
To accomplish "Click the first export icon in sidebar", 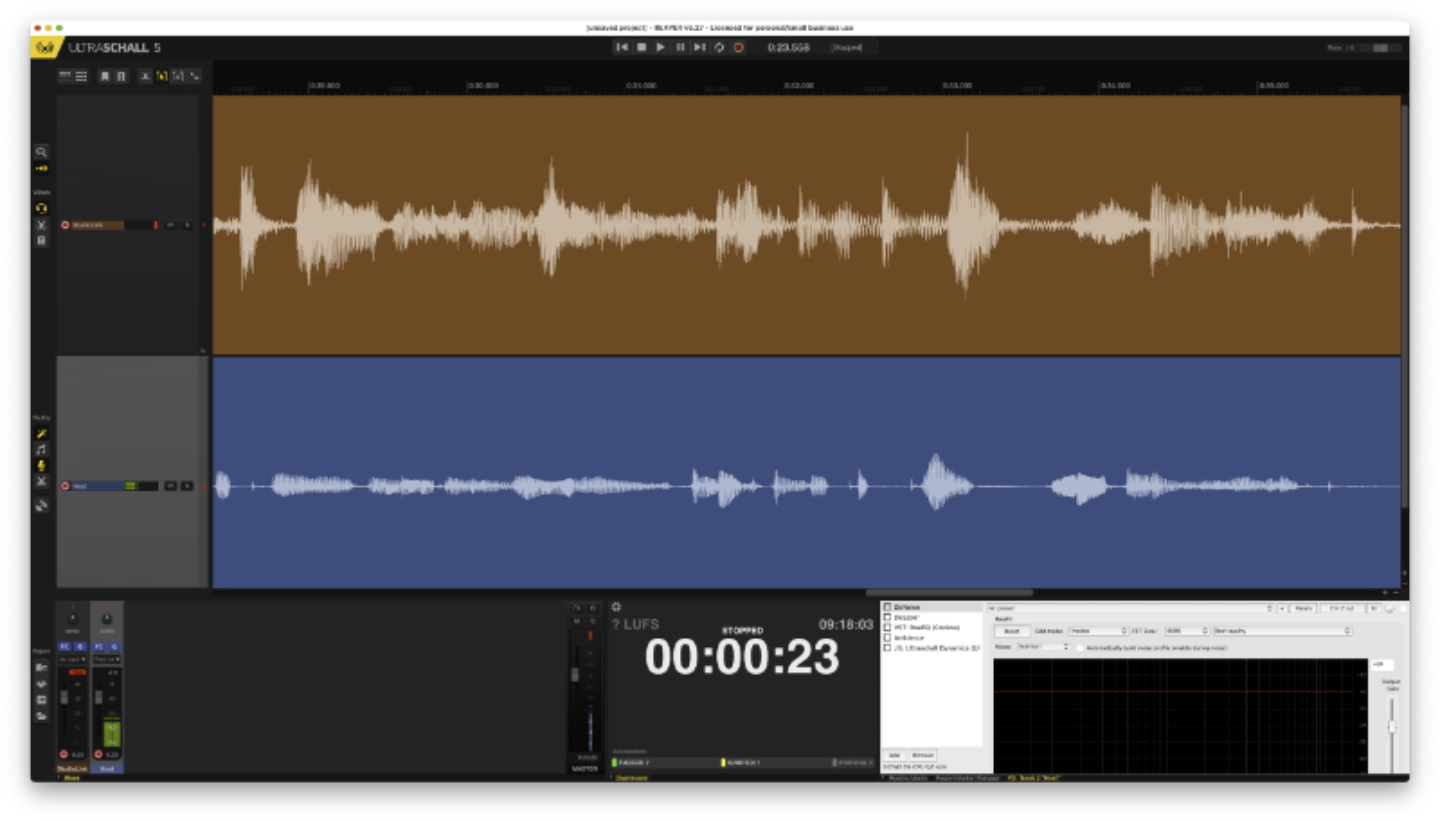I will tap(41, 668).
